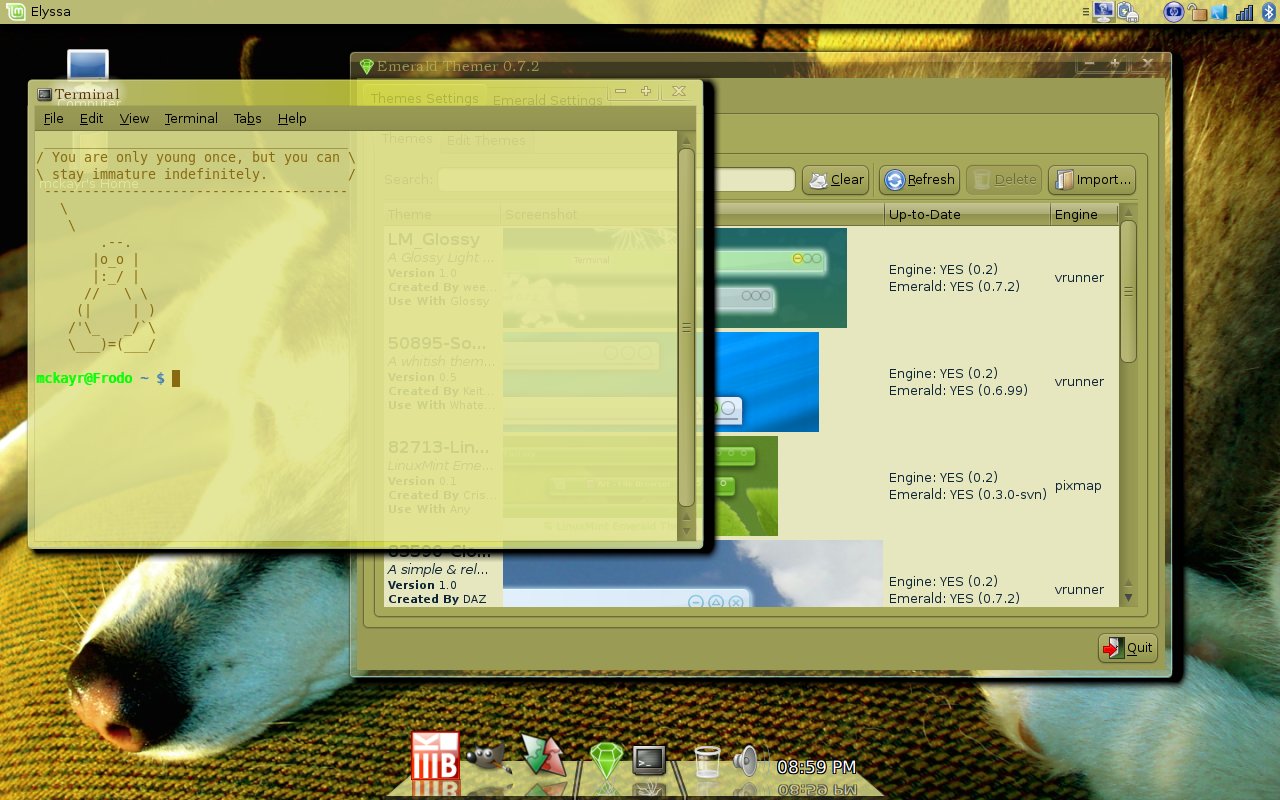This screenshot has height=800, width=1280.
Task: Click the theme list scrollbar up arrow
Action: (x=1128, y=212)
